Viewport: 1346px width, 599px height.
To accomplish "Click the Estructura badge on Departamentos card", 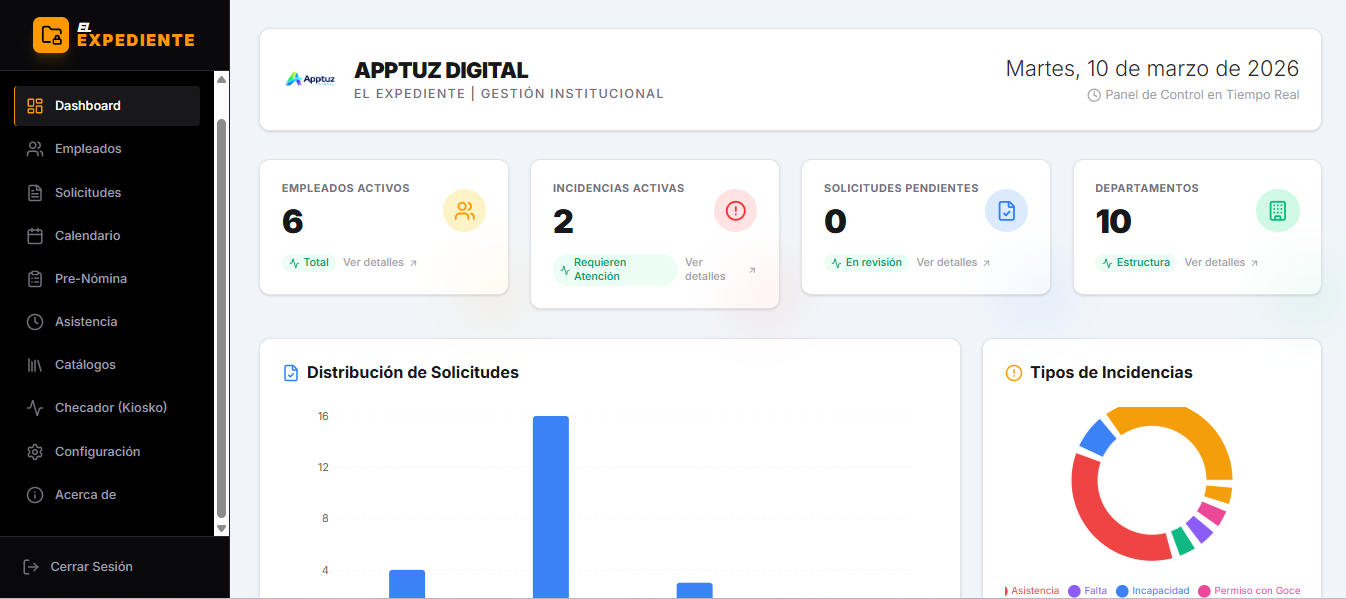I will click(1136, 263).
